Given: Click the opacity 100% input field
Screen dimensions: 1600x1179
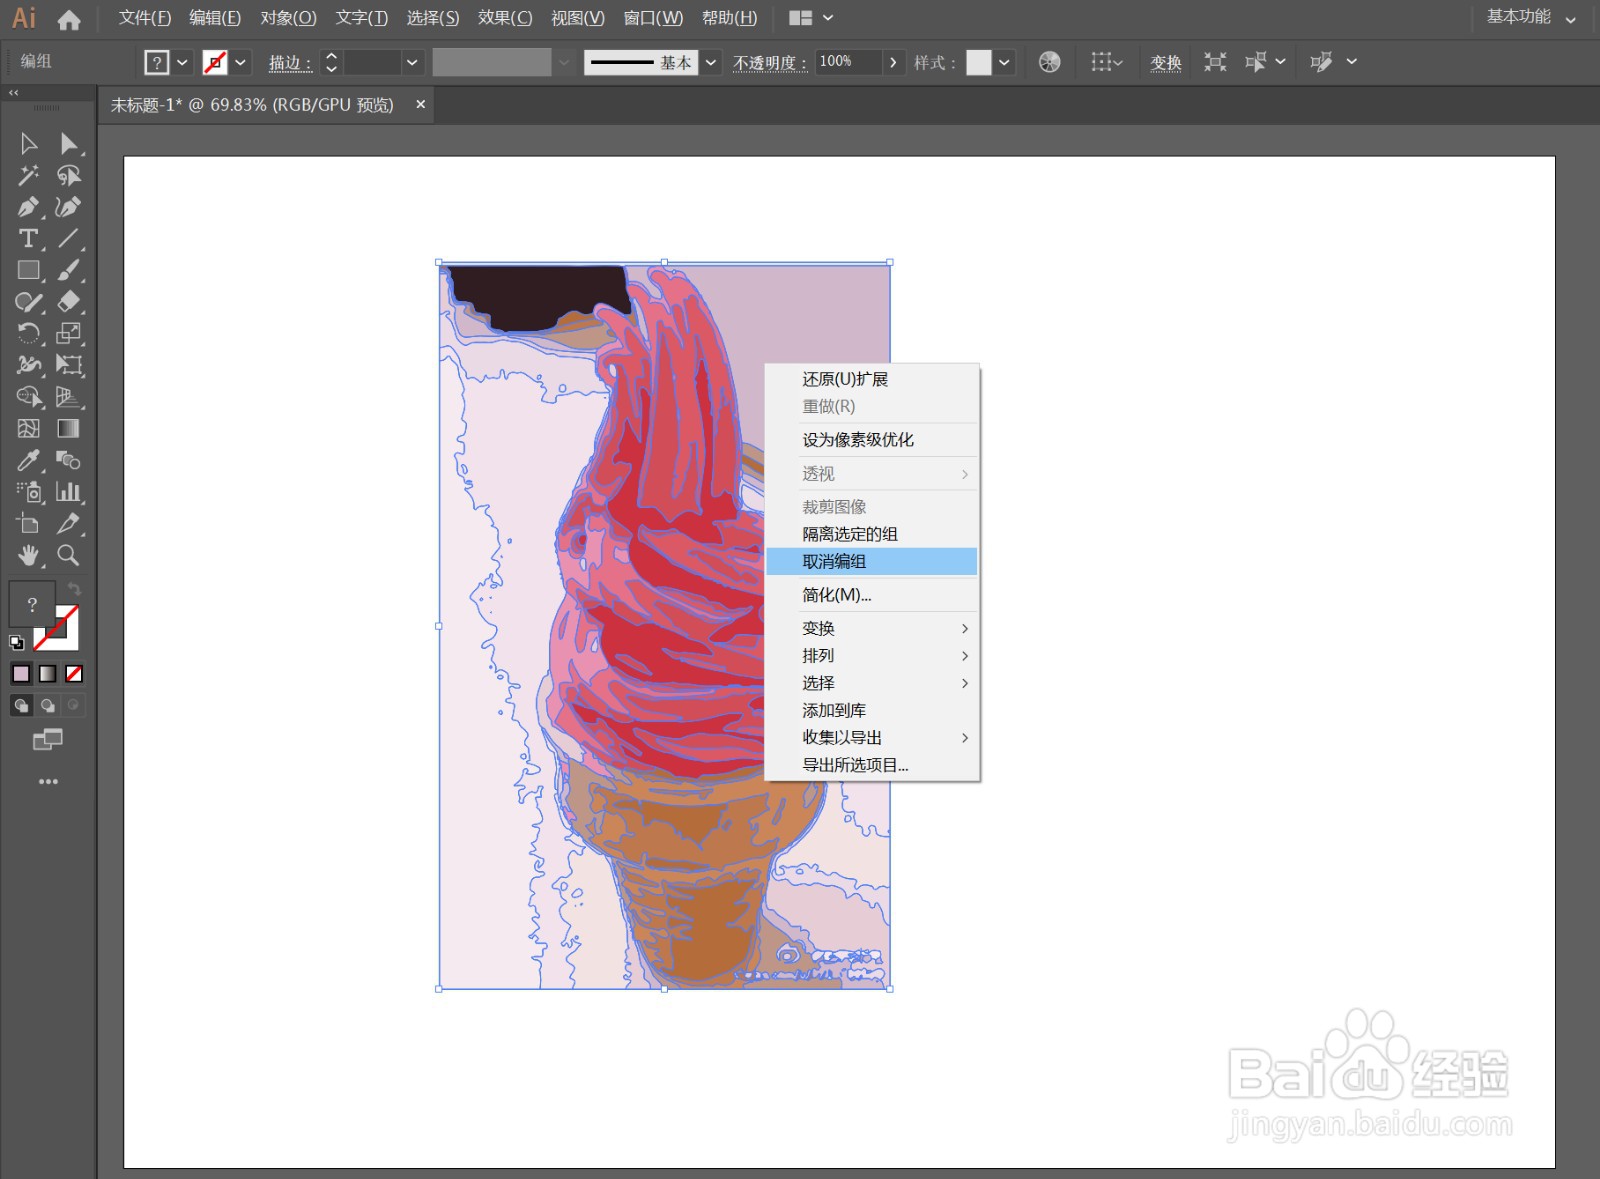Looking at the screenshot, I should (x=849, y=62).
